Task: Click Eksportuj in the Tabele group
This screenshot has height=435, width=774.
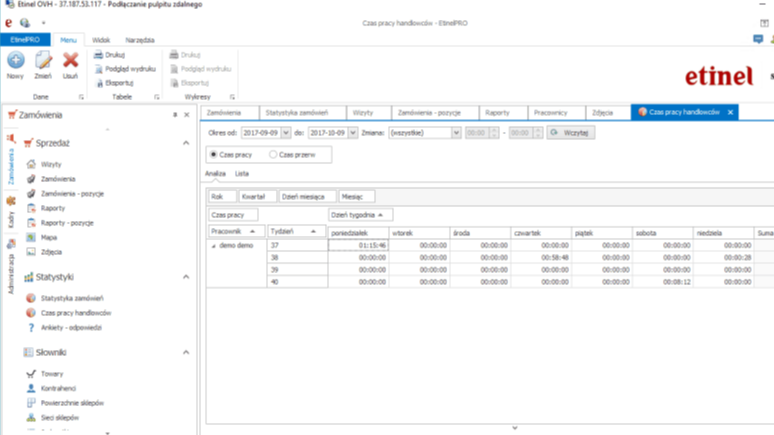Action: (114, 83)
